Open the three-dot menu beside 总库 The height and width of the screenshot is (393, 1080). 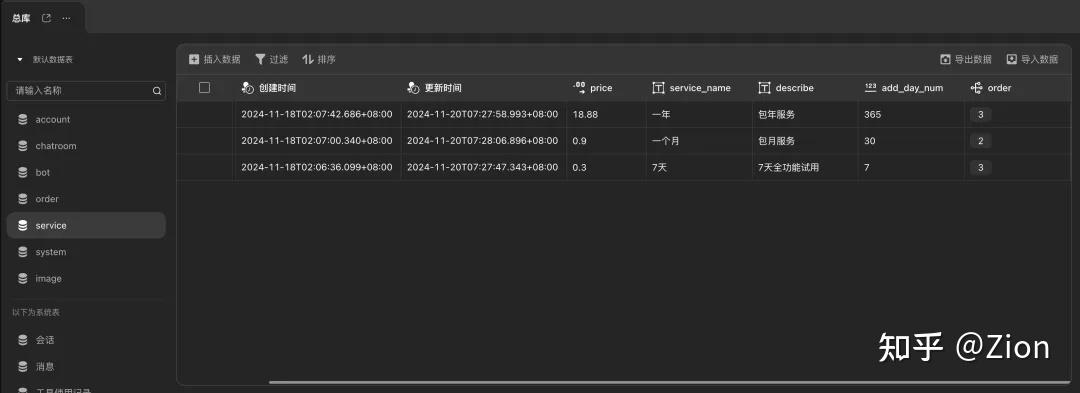(x=66, y=19)
